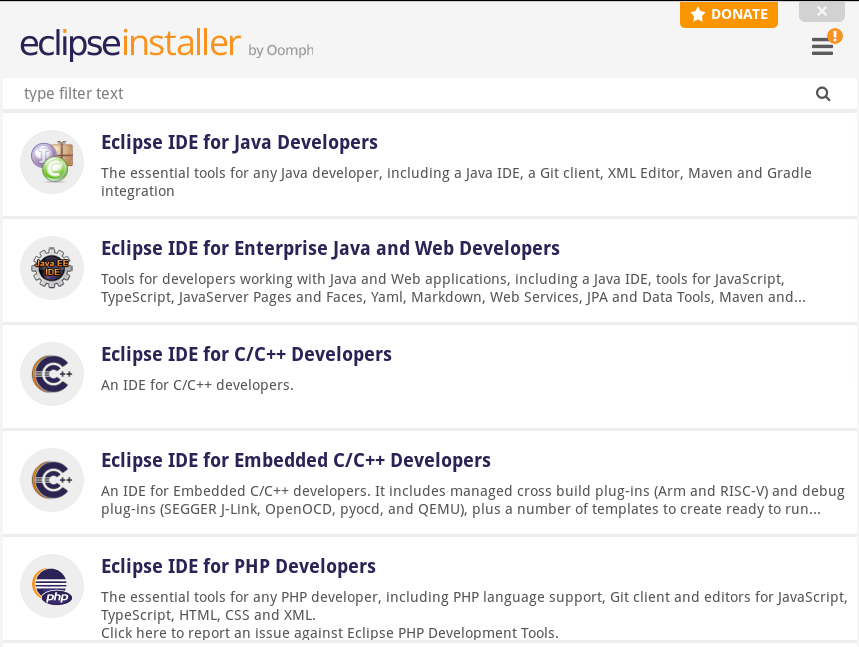859x647 pixels.
Task: Select Eclipse IDE for PHP Developers title
Action: point(238,566)
